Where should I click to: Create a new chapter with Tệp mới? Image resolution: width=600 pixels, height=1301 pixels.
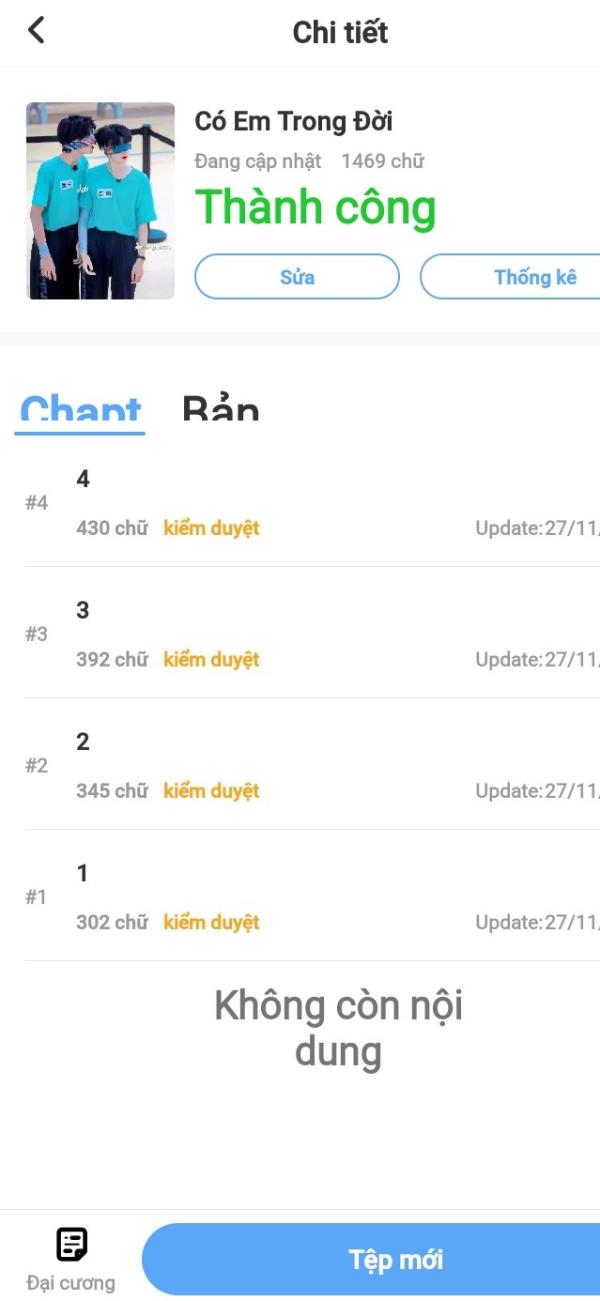371,1260
